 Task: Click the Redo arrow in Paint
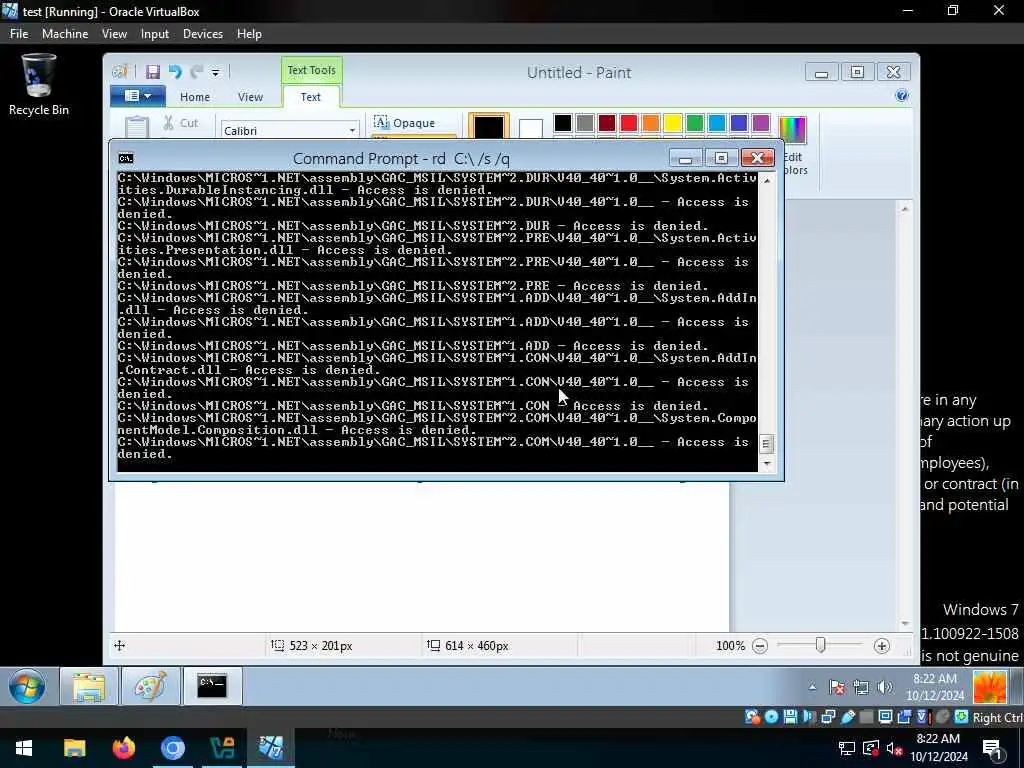[197, 72]
